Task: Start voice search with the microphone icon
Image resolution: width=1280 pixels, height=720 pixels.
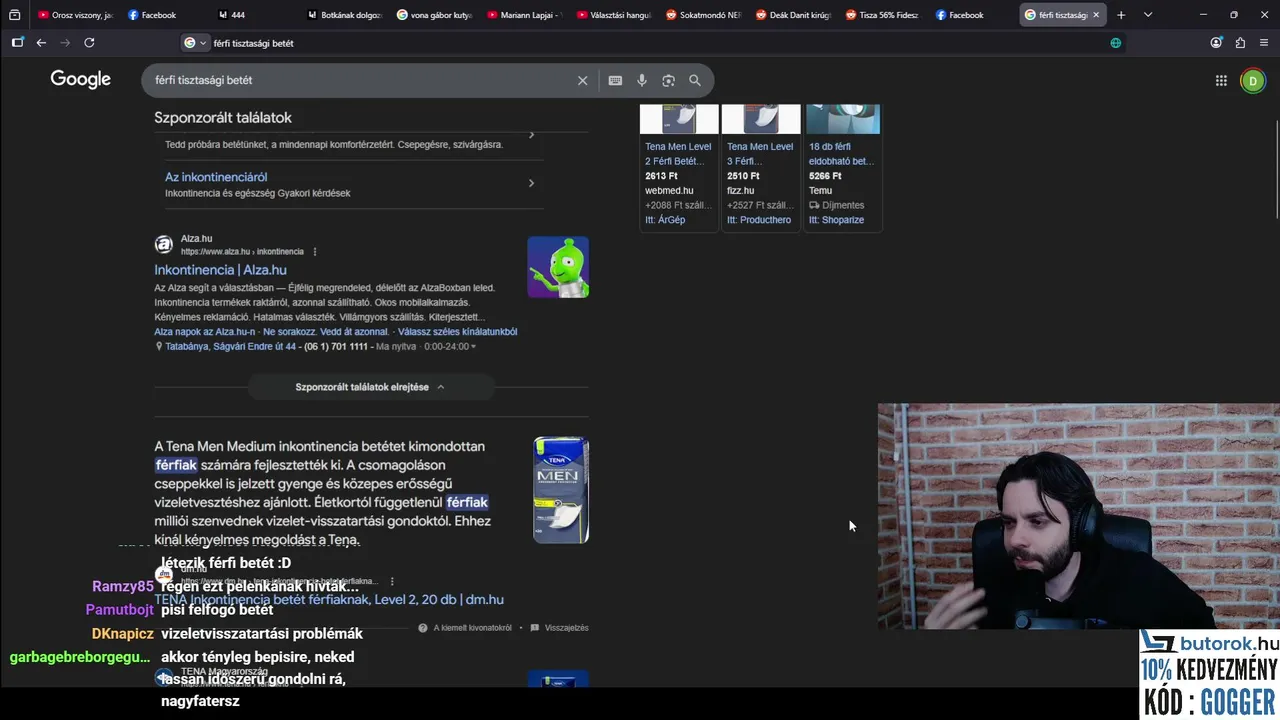Action: pos(642,80)
